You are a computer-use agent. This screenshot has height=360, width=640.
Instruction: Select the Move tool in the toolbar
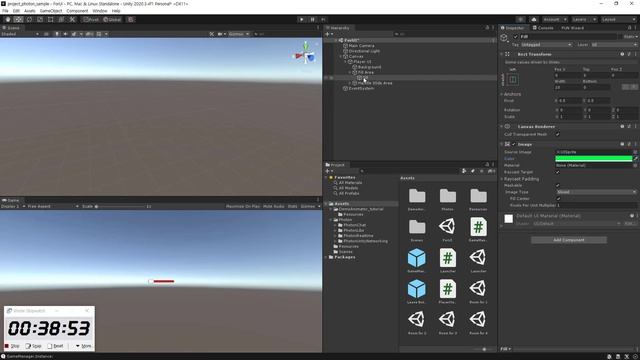click(x=18, y=20)
